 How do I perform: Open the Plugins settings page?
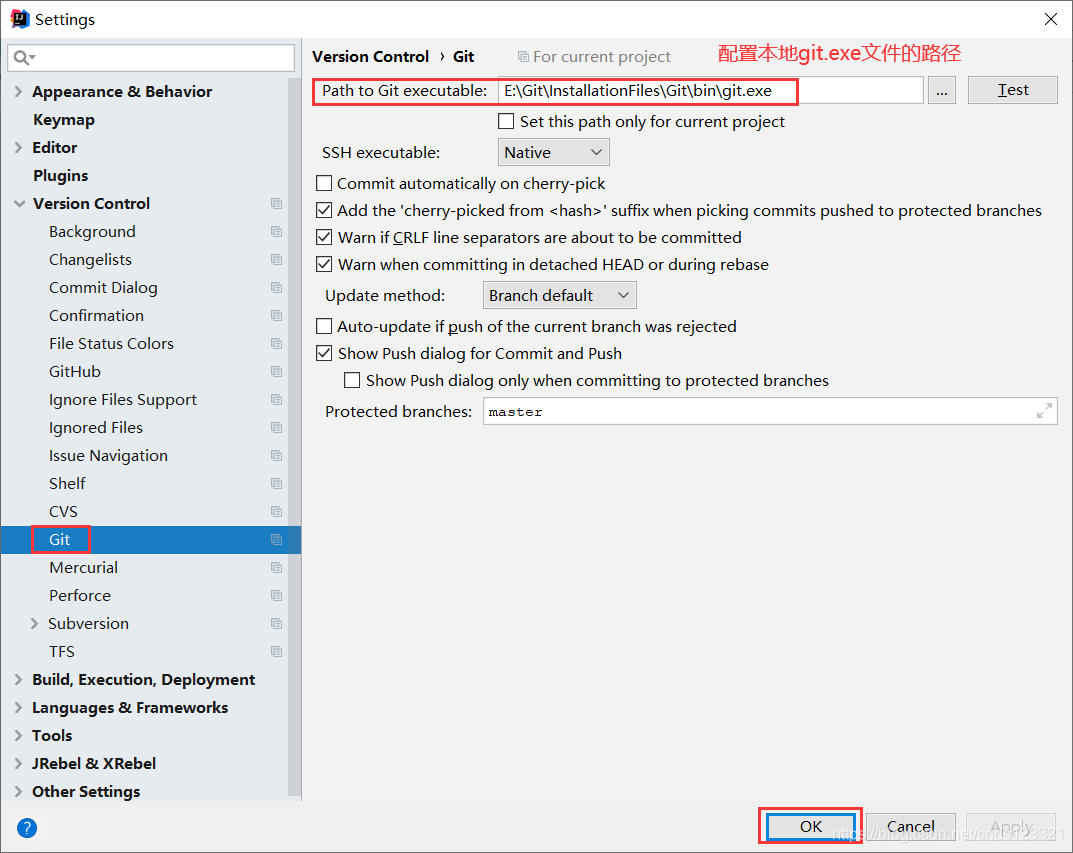60,176
